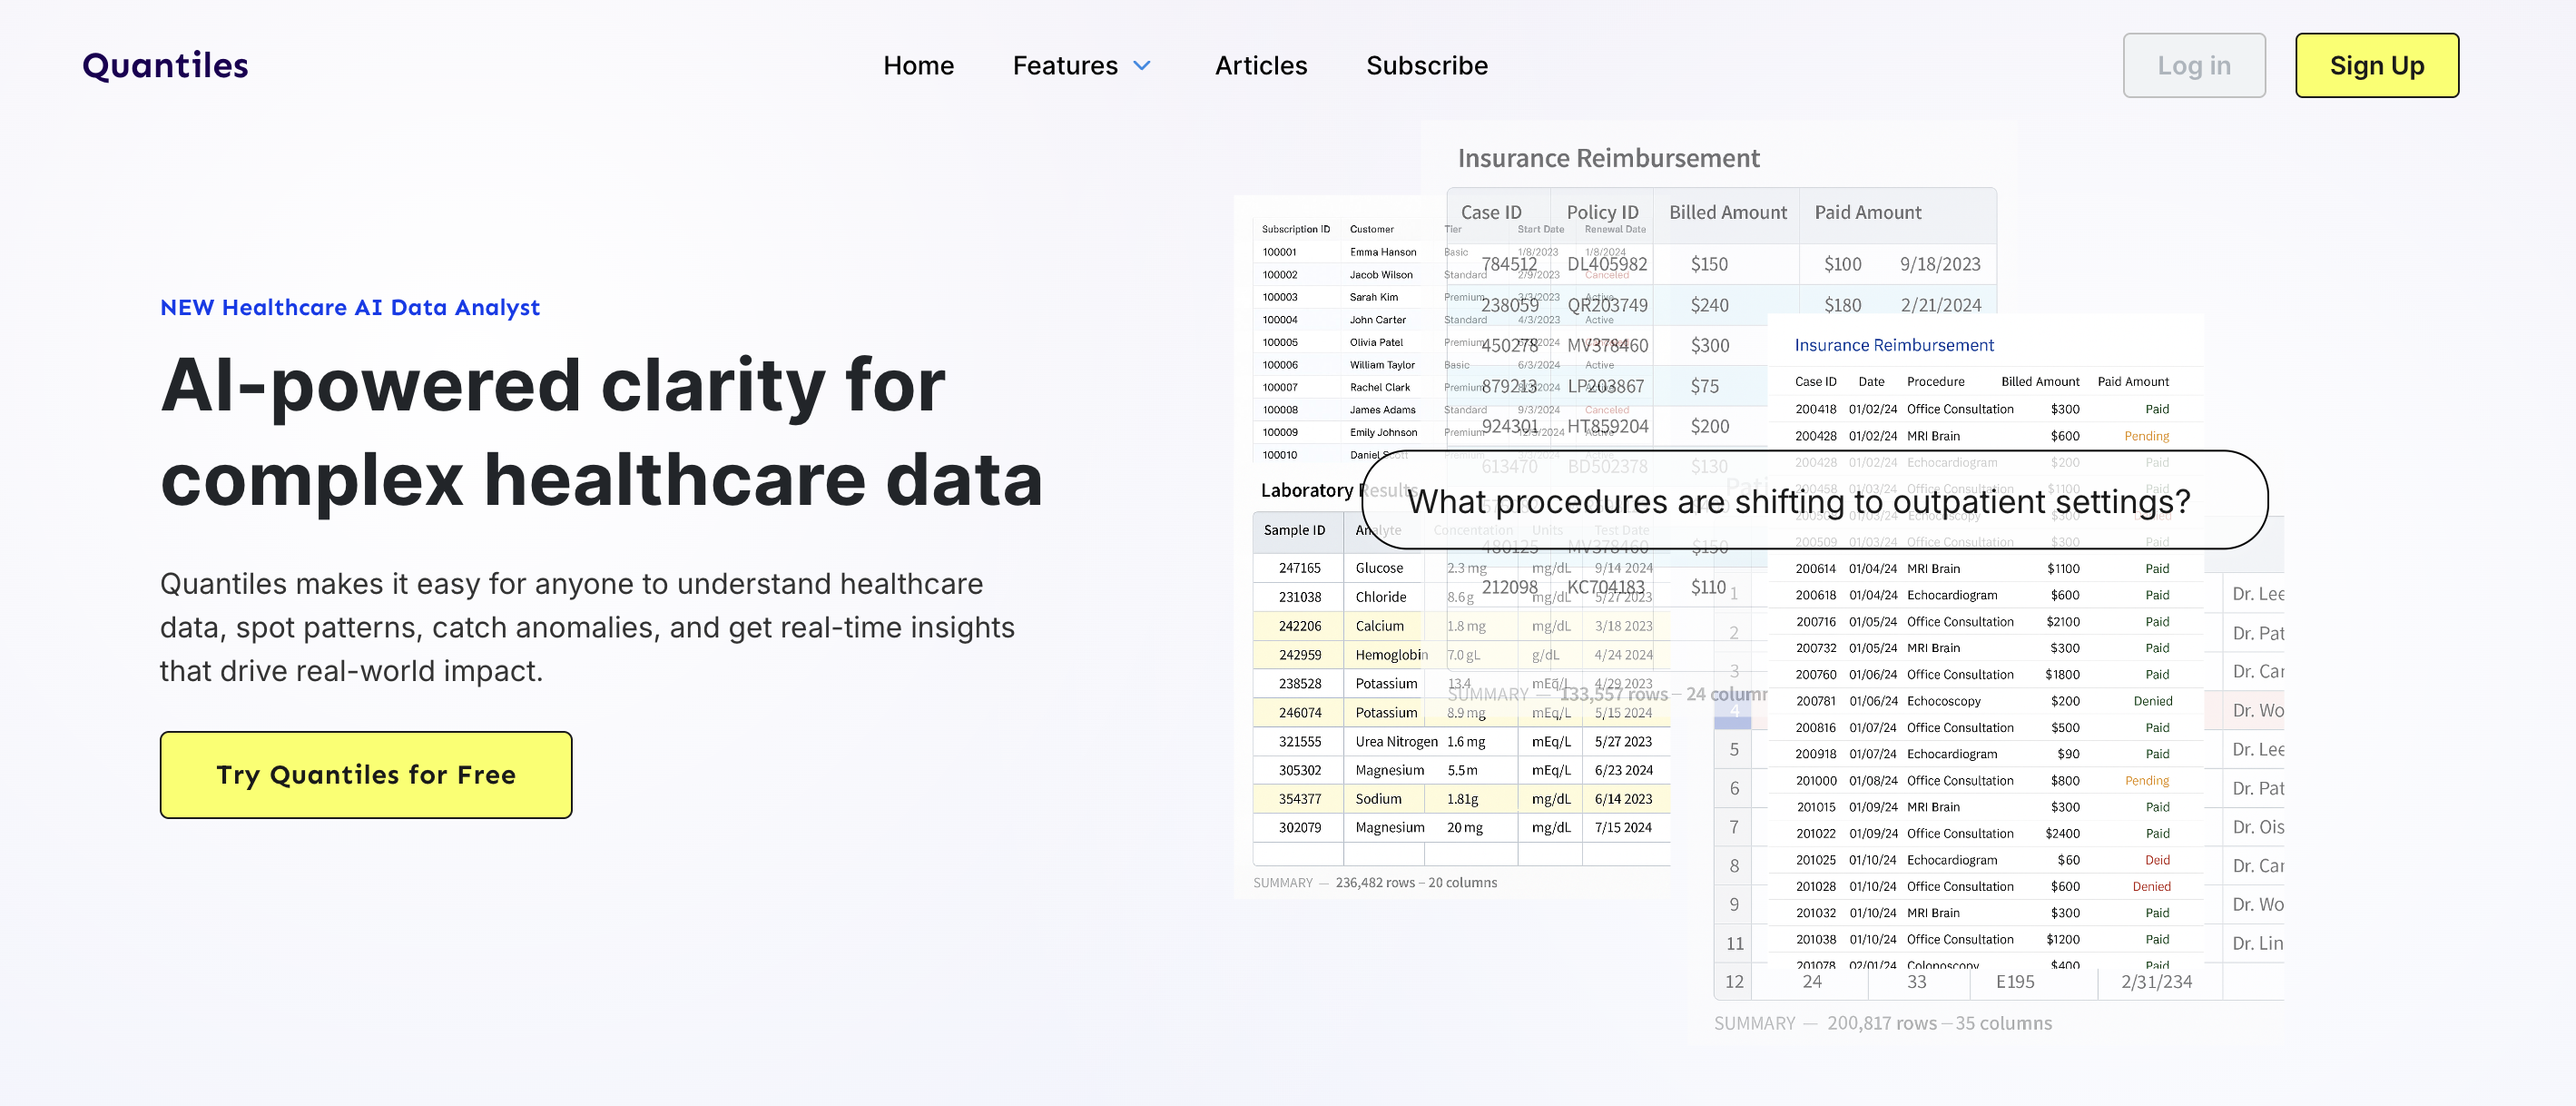The height and width of the screenshot is (1106, 2576).
Task: Select the Calcium lab result row
Action: (x=1461, y=626)
